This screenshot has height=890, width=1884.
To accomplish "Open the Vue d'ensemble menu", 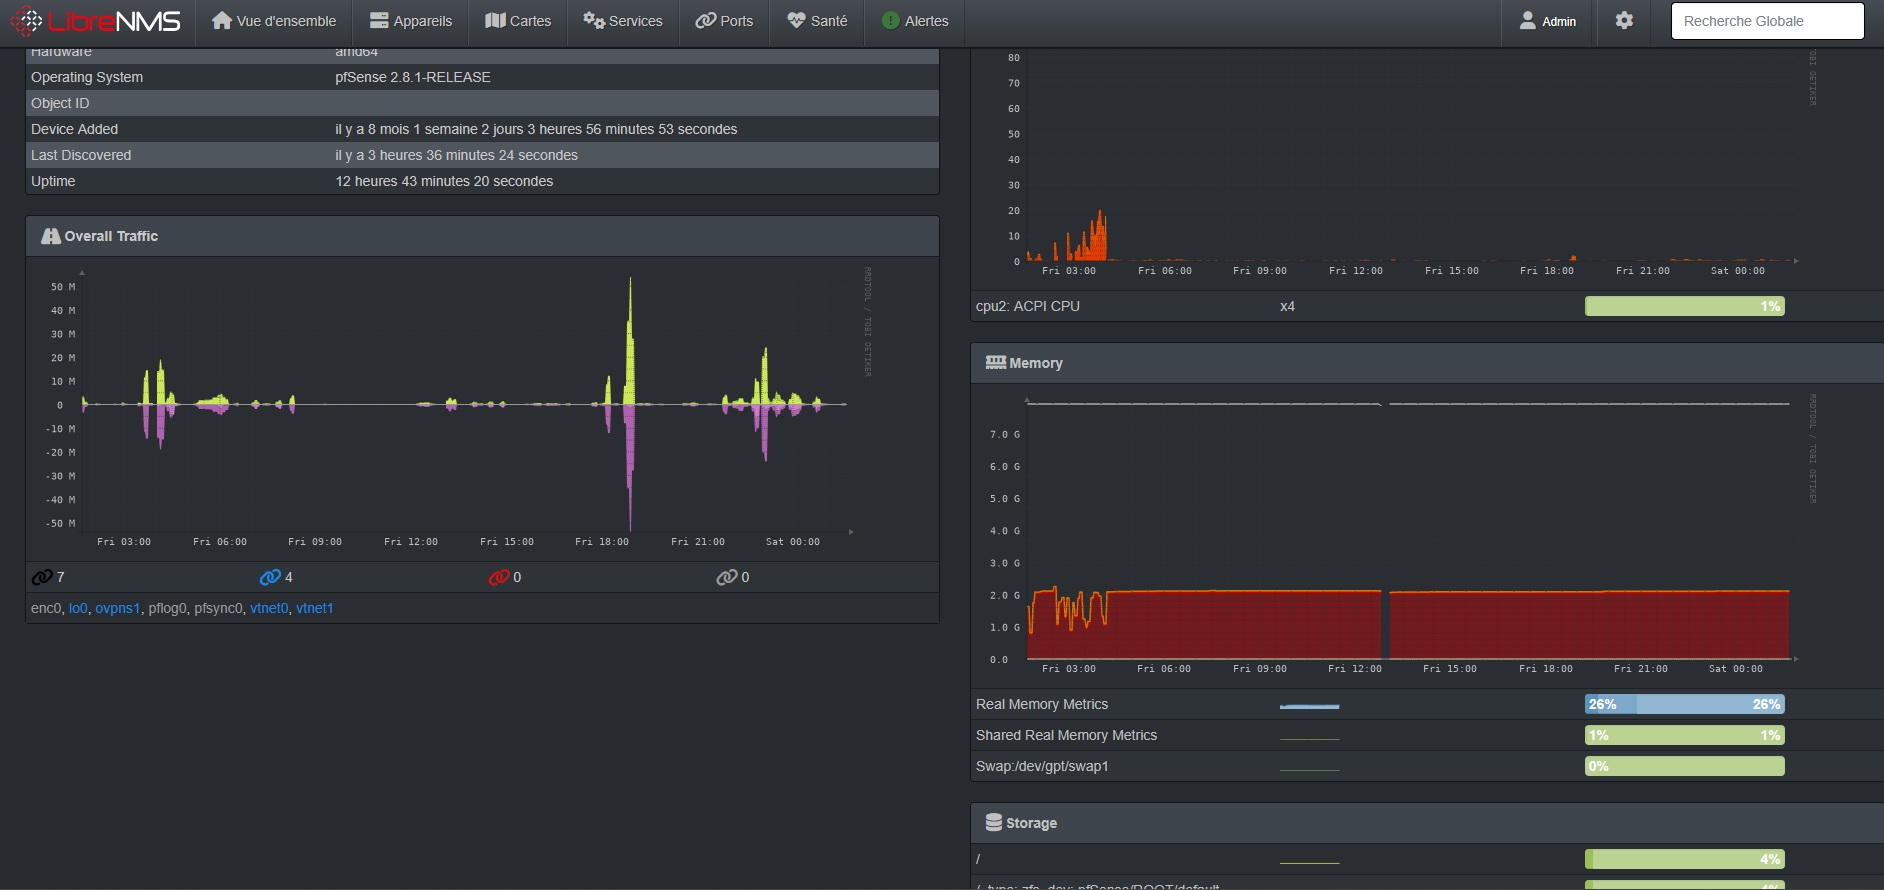I will coord(274,21).
